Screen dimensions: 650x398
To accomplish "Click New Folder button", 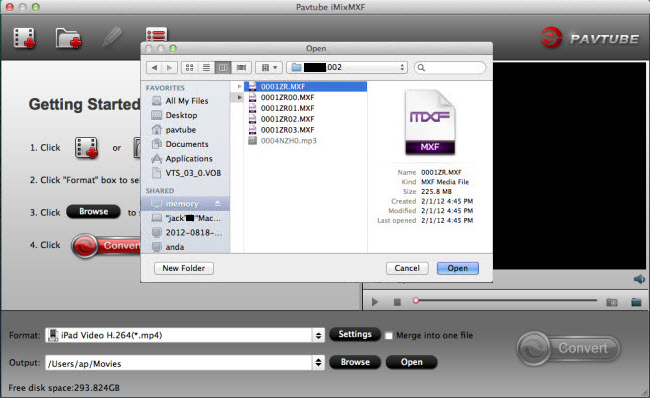I will click(184, 268).
